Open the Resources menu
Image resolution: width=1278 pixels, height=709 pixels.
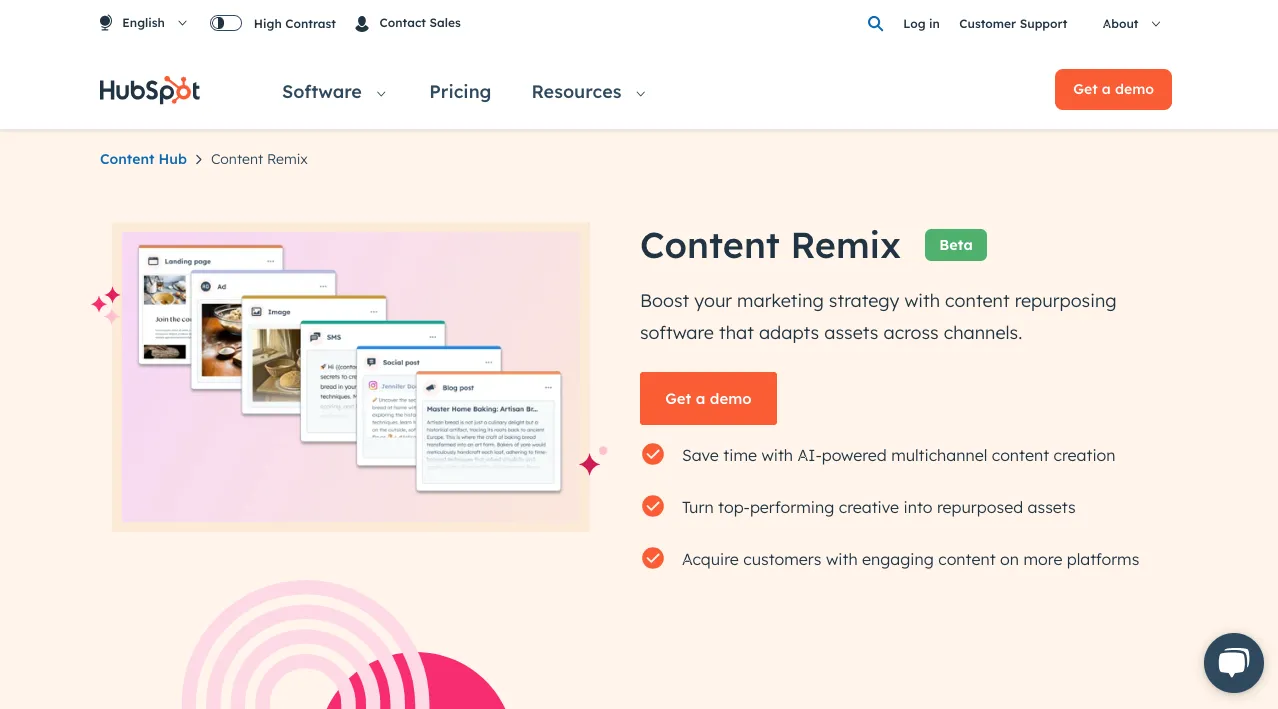[576, 92]
